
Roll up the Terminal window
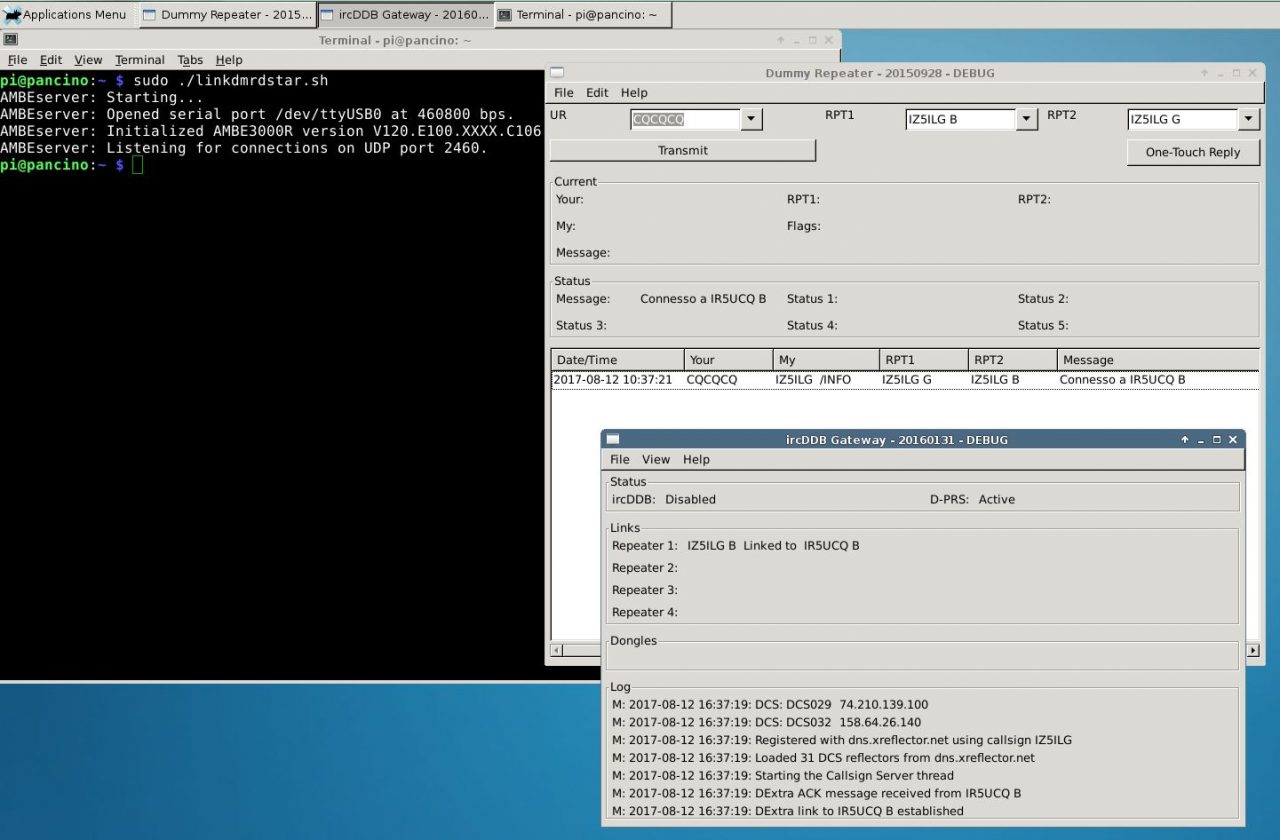[x=781, y=40]
